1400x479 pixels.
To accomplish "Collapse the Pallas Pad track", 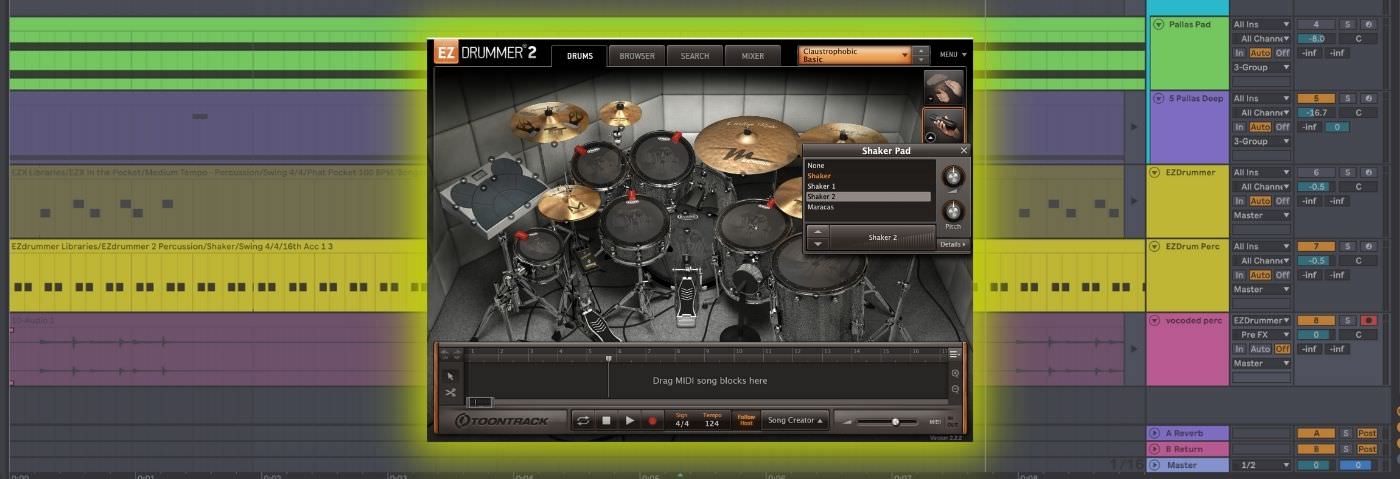I will [1158, 24].
